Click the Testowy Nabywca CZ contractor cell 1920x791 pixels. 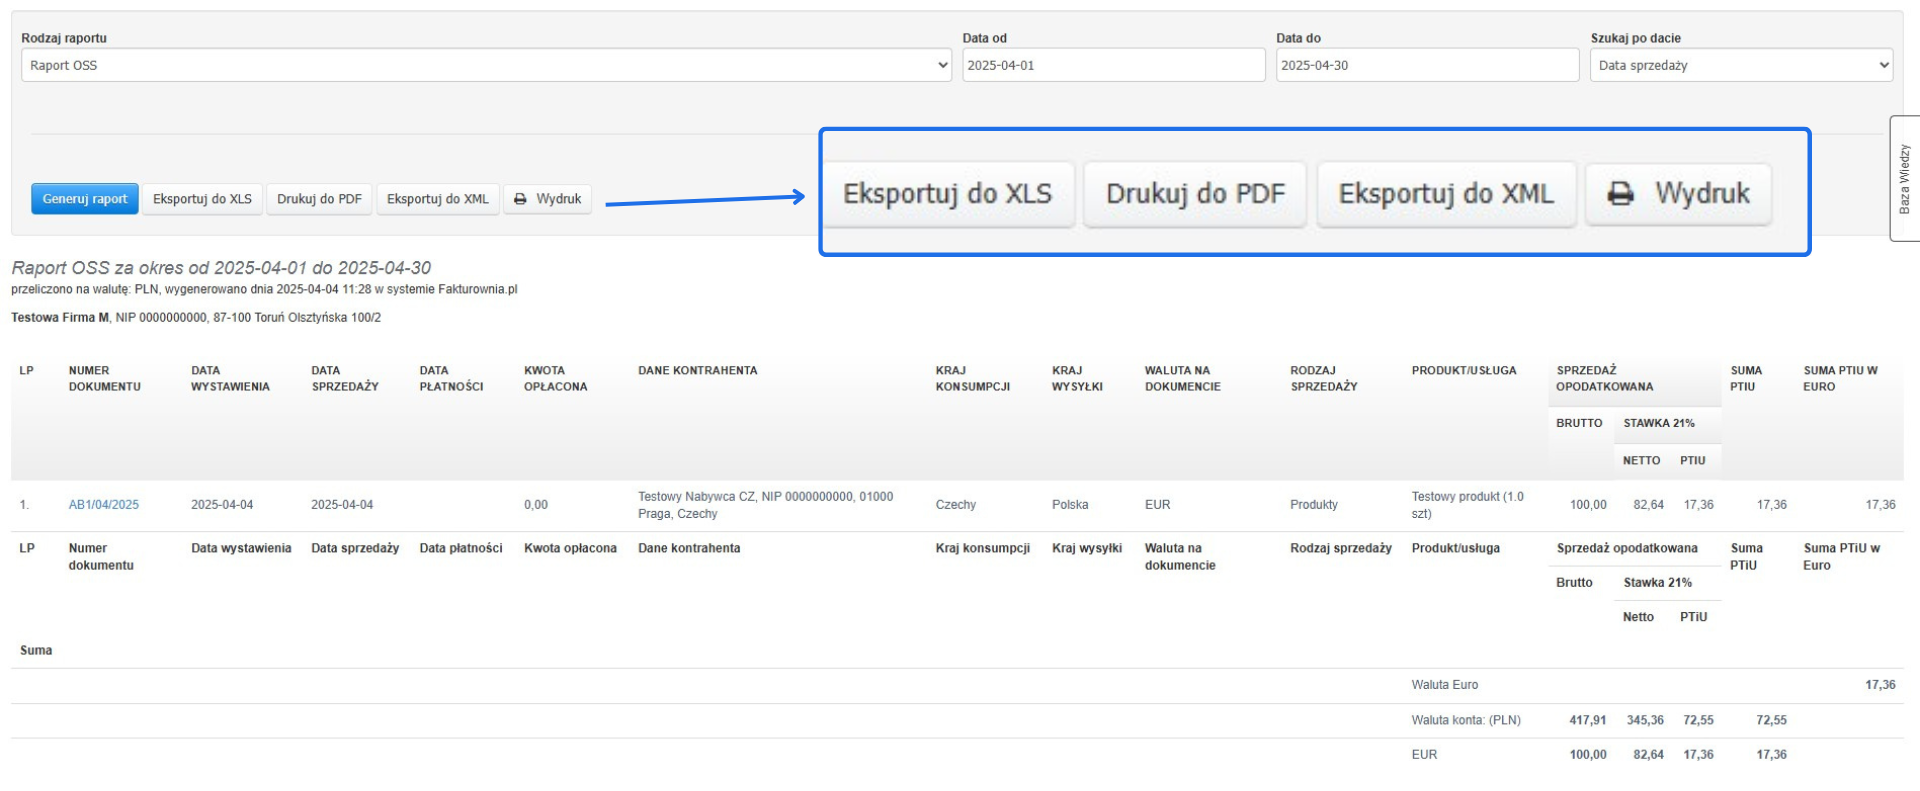765,505
